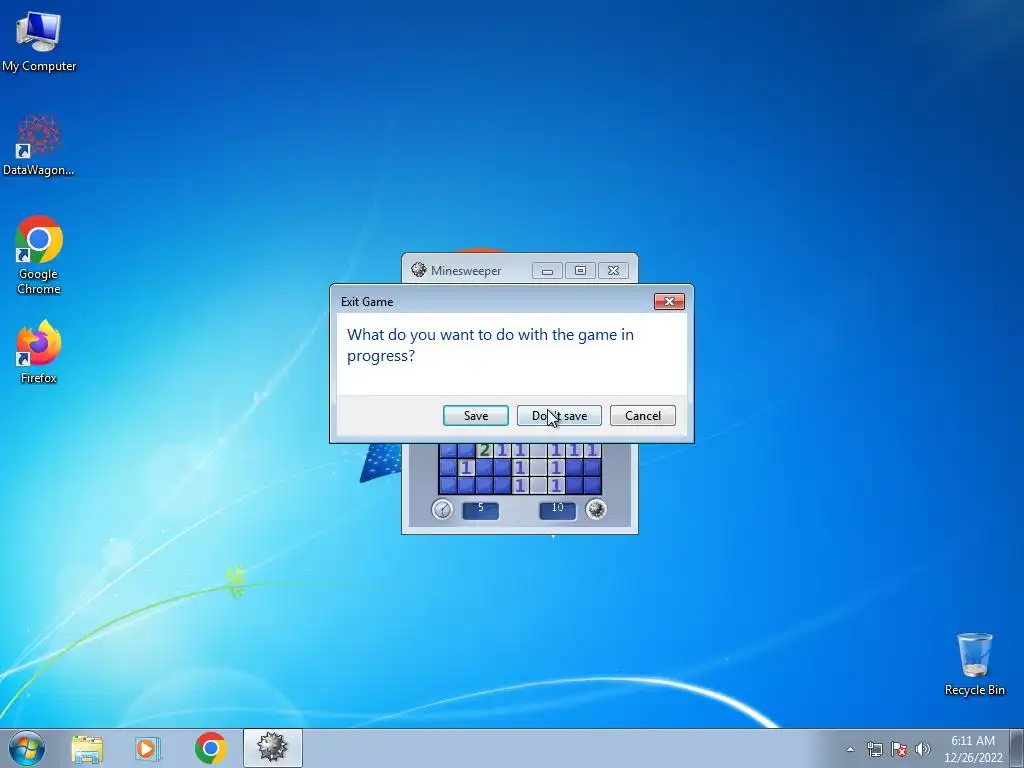Open Chrome from the taskbar
Screen dimensions: 1024x768
[210, 748]
